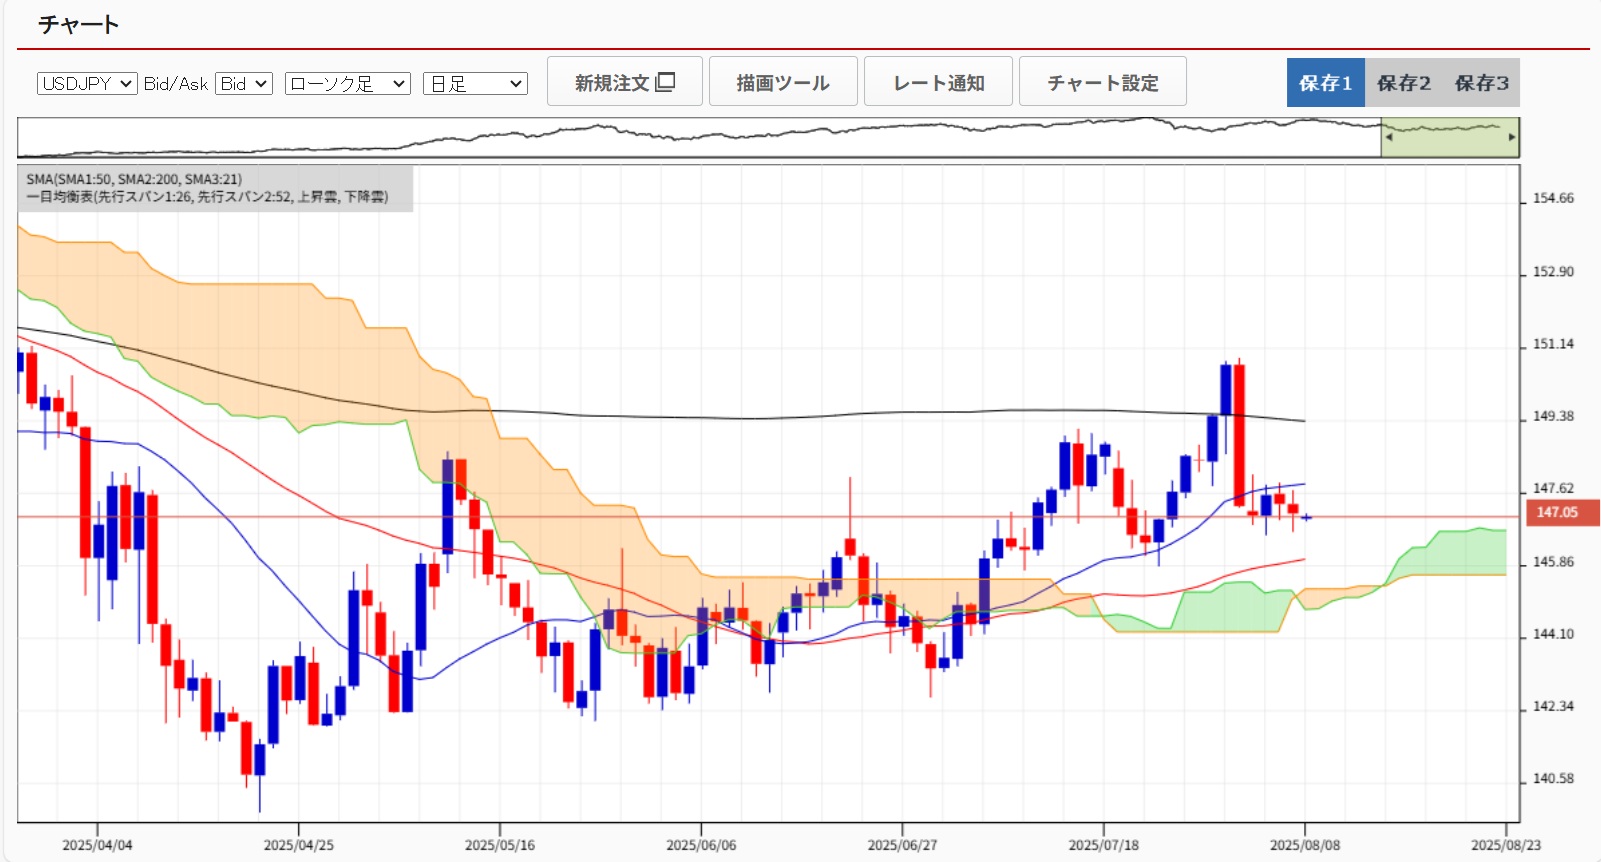Click the 151.14 price axis label
The height and width of the screenshot is (862, 1601).
pos(1553,344)
